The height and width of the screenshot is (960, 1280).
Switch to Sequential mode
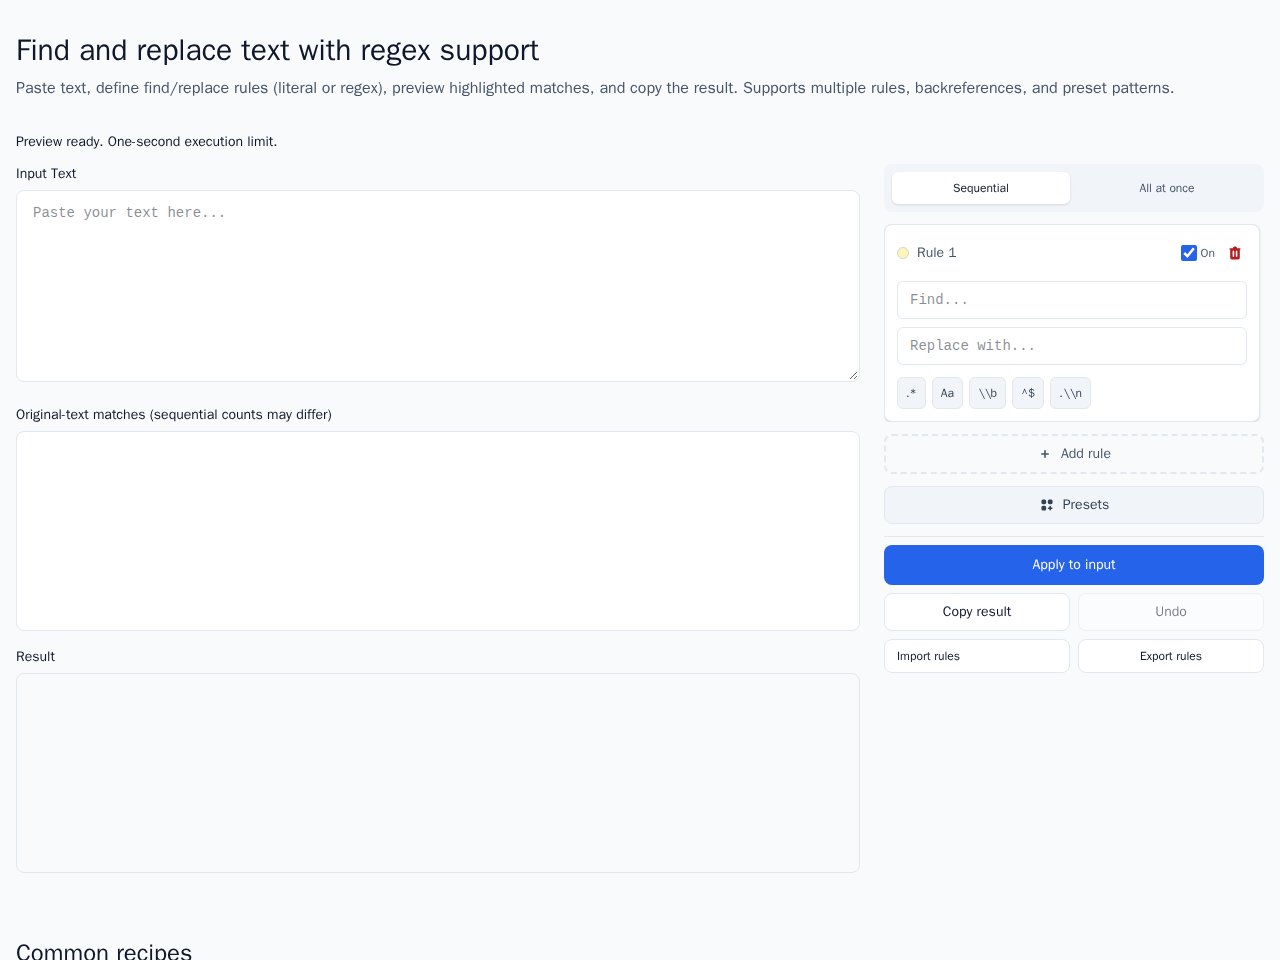[x=981, y=188]
